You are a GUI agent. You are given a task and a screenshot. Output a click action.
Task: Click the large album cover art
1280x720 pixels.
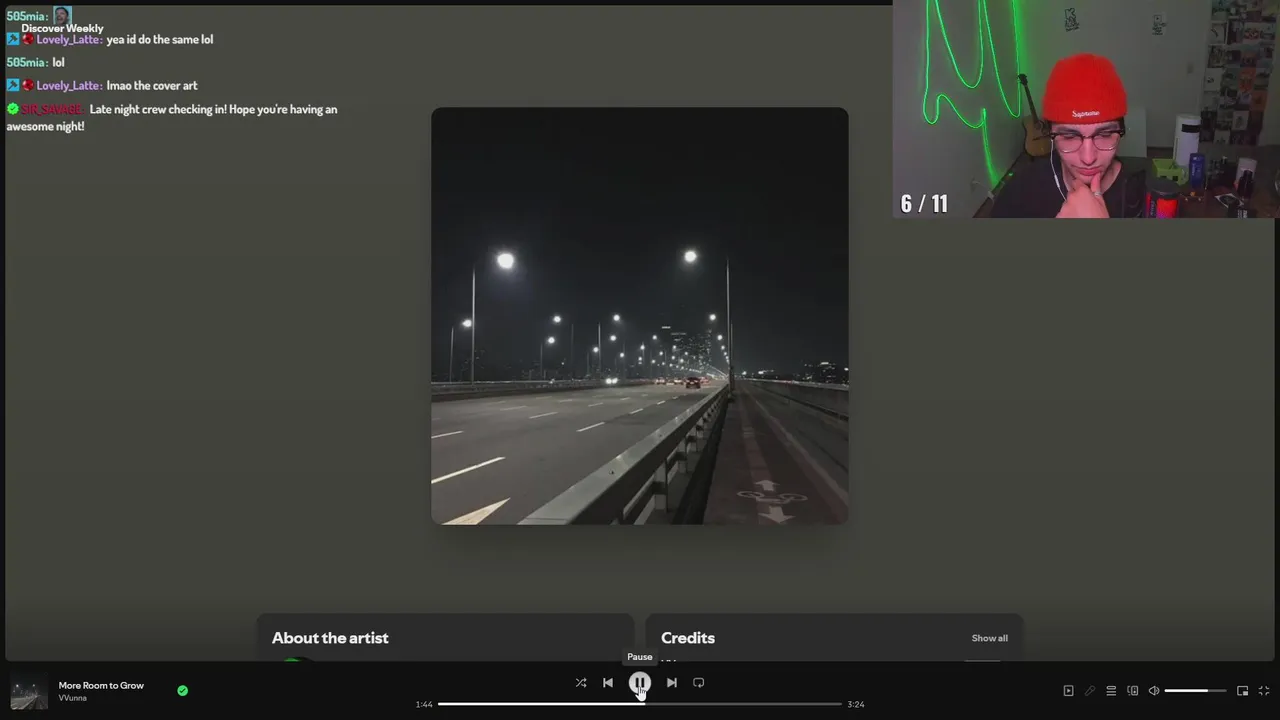pos(640,316)
